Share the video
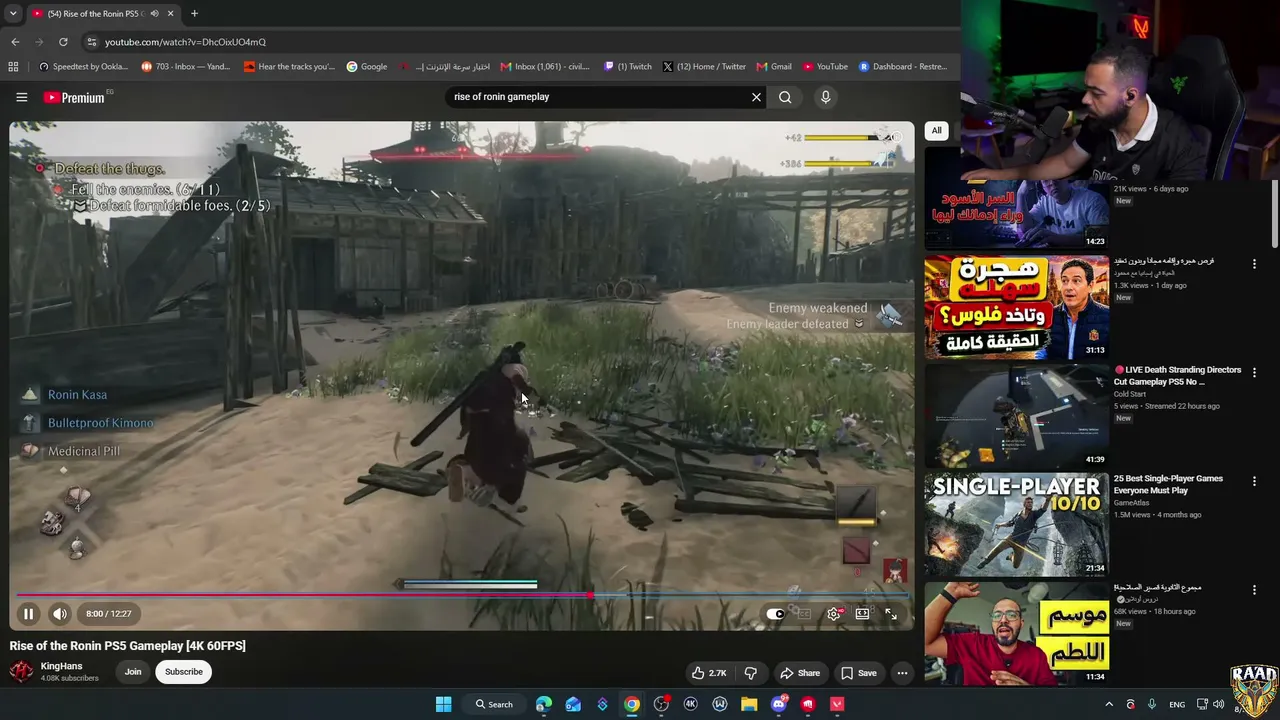Viewport: 1280px width, 720px height. [x=800, y=673]
